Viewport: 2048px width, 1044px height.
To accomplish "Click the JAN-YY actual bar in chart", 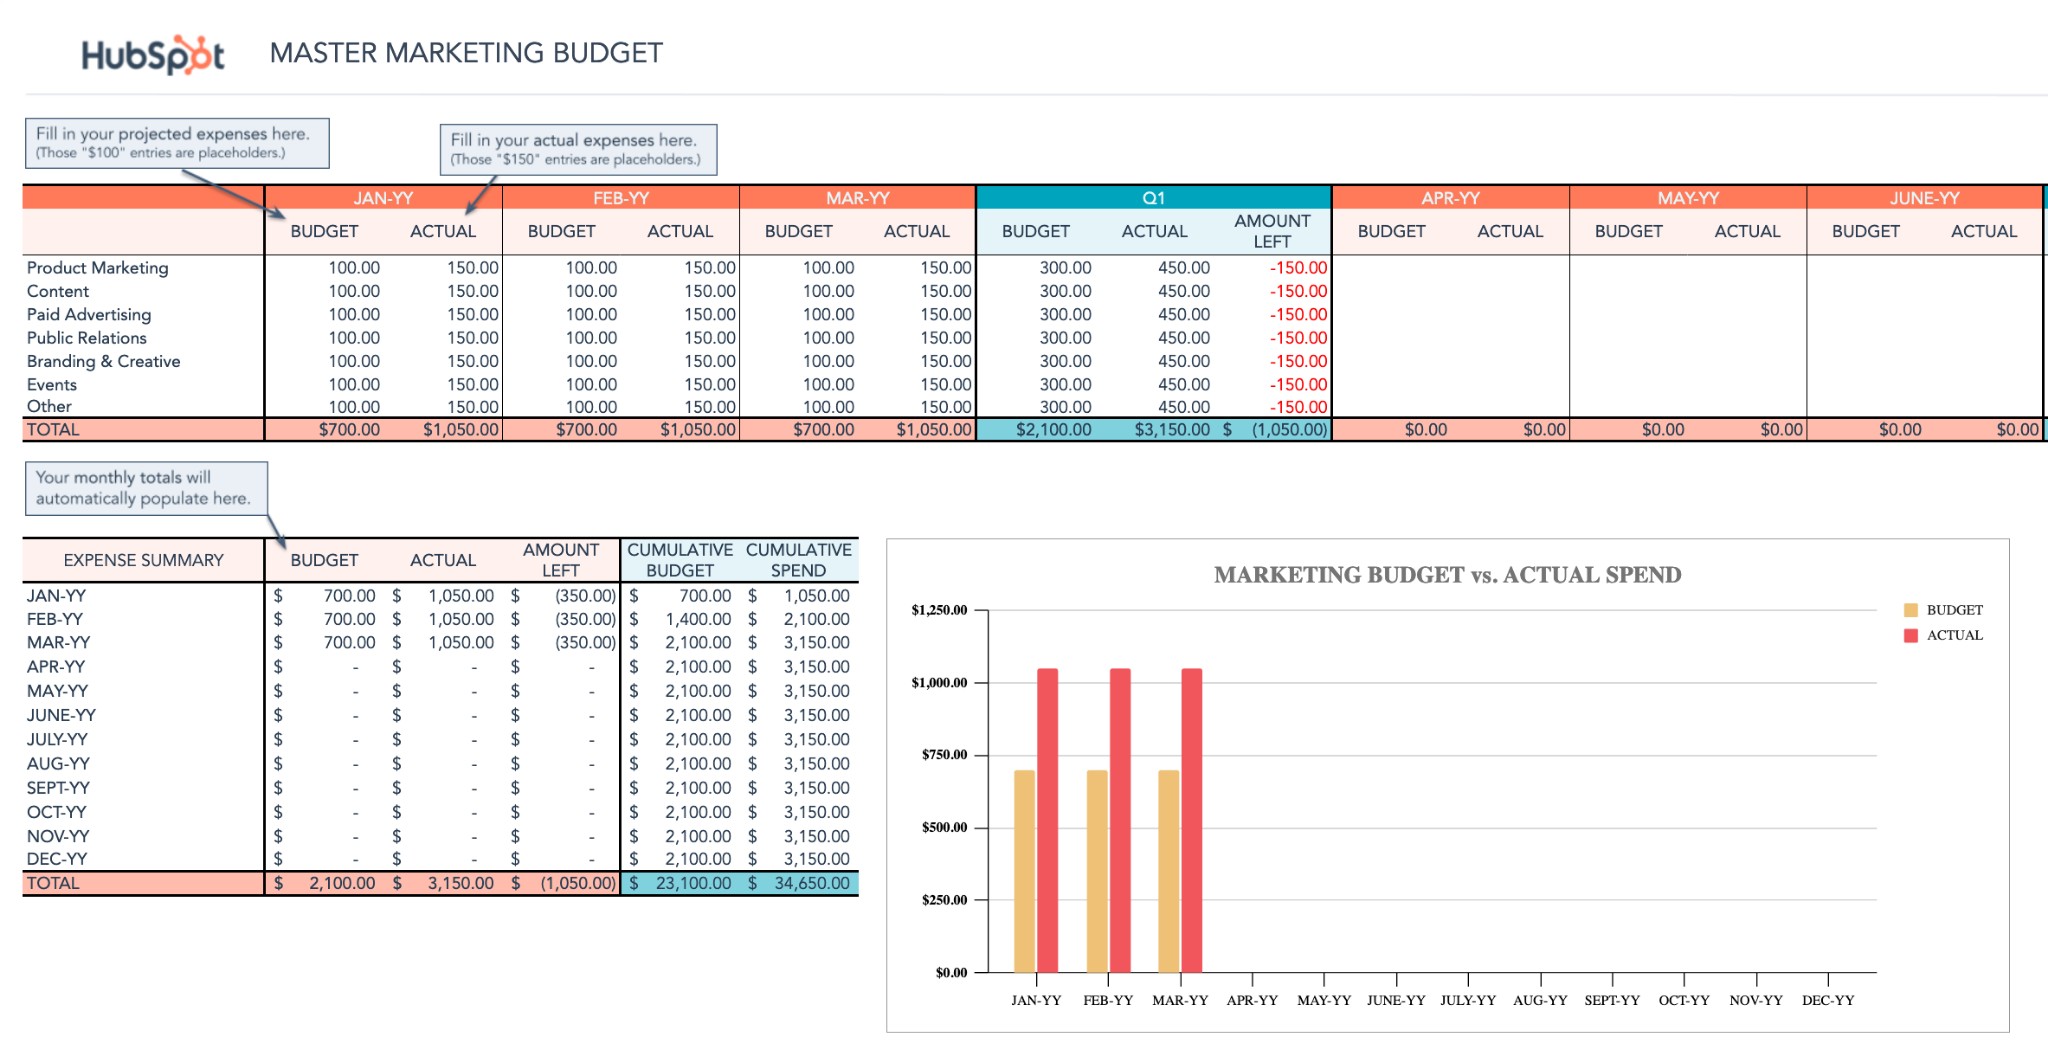I will click(x=1047, y=820).
